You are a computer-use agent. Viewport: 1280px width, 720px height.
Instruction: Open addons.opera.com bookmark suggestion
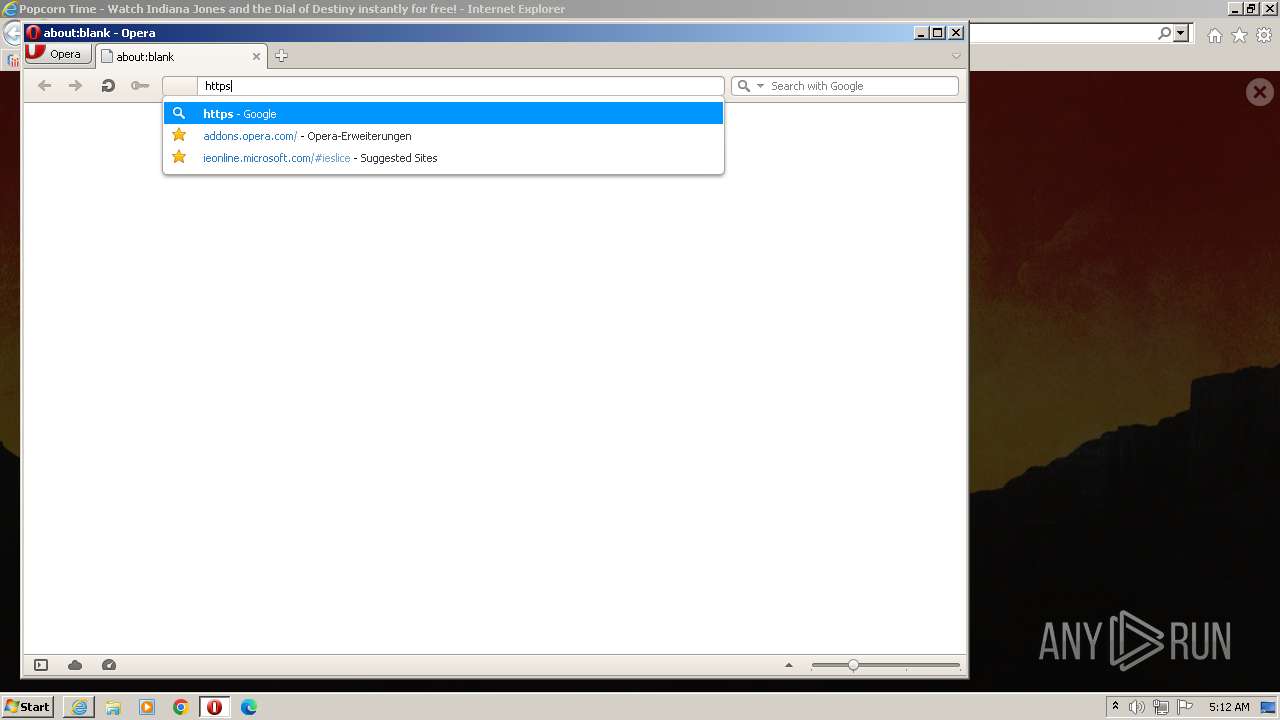click(x=443, y=136)
